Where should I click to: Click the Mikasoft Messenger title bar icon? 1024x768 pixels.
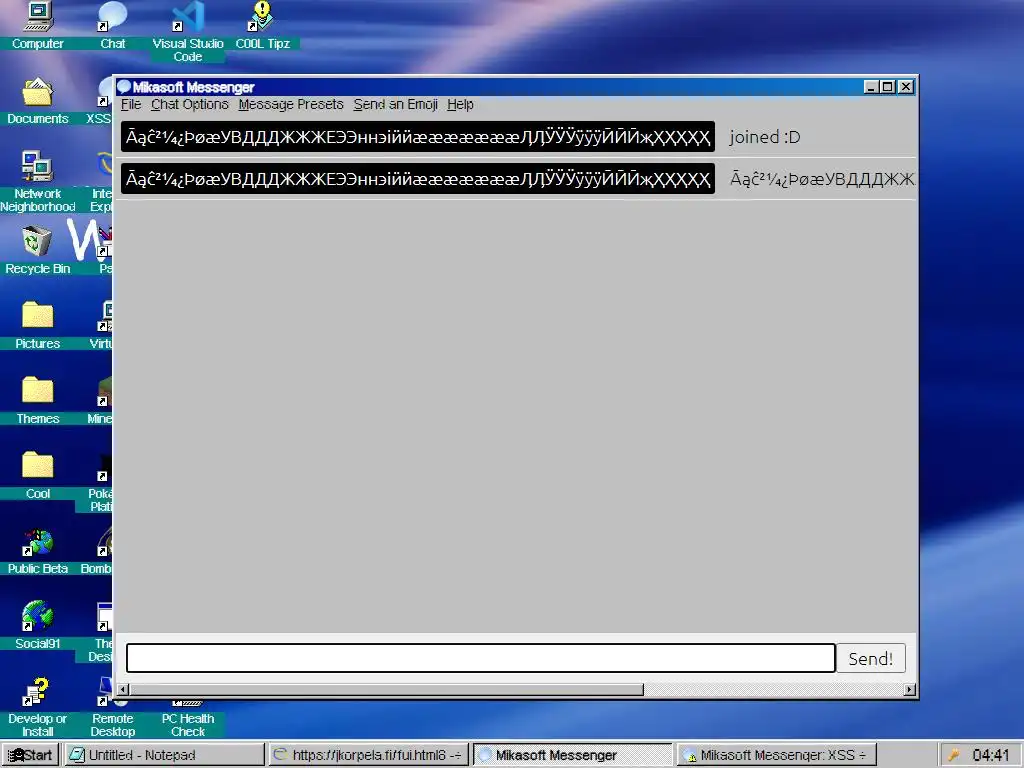[123, 87]
